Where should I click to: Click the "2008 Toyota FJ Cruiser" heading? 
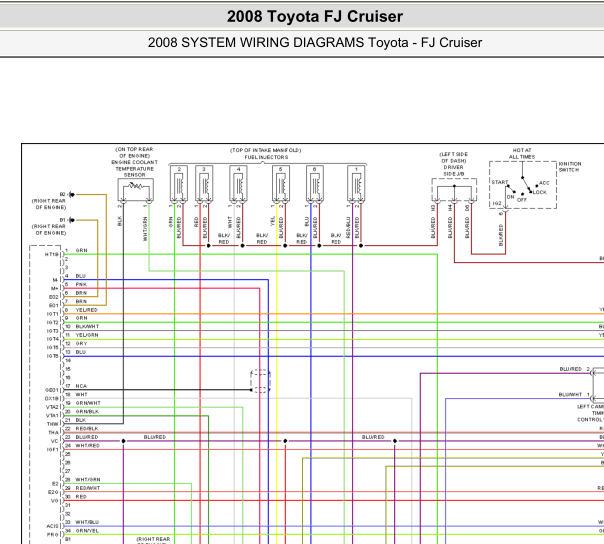click(x=315, y=17)
